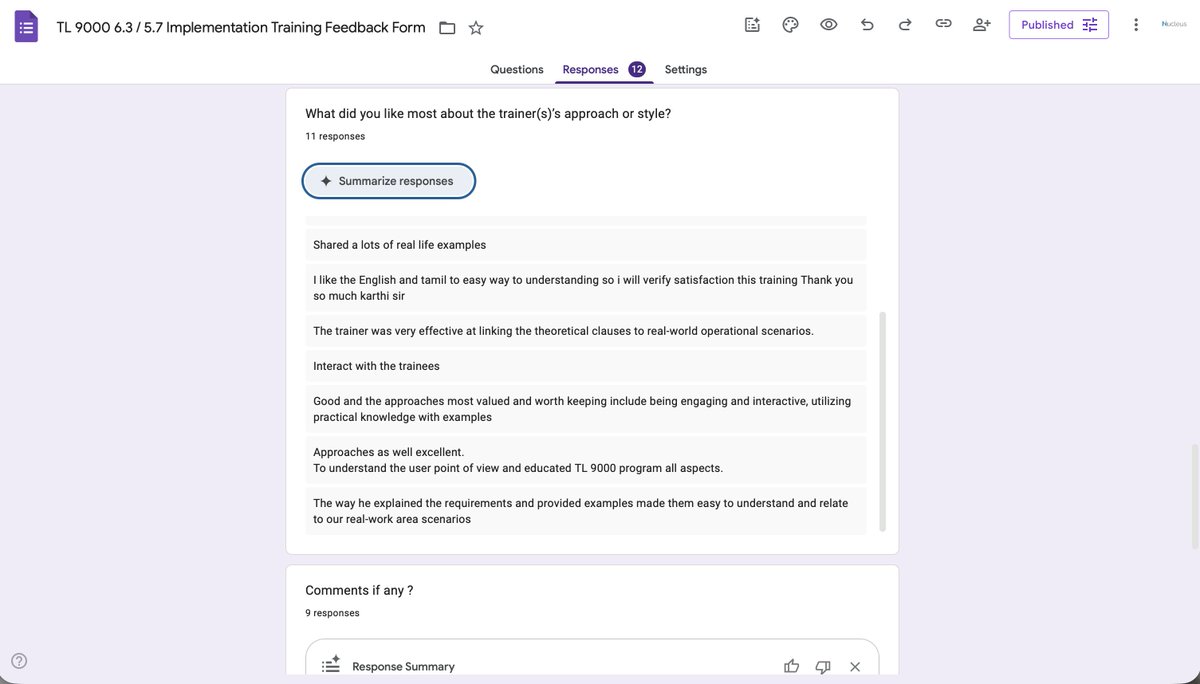1200x684 pixels.
Task: Open the Settings tab
Action: click(686, 69)
